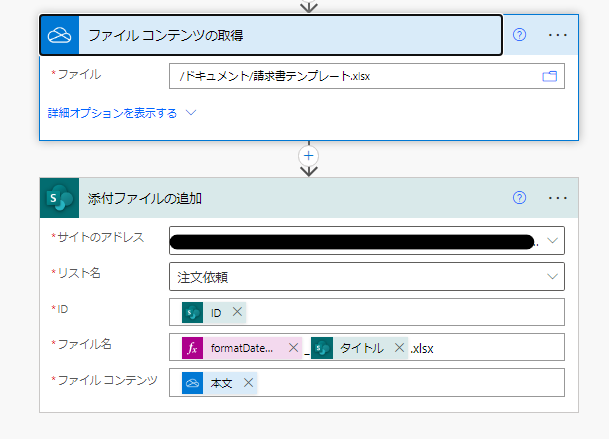This screenshot has width=609, height=439.
Task: Open the サイトのアドレス dropdown
Action: pos(552,240)
